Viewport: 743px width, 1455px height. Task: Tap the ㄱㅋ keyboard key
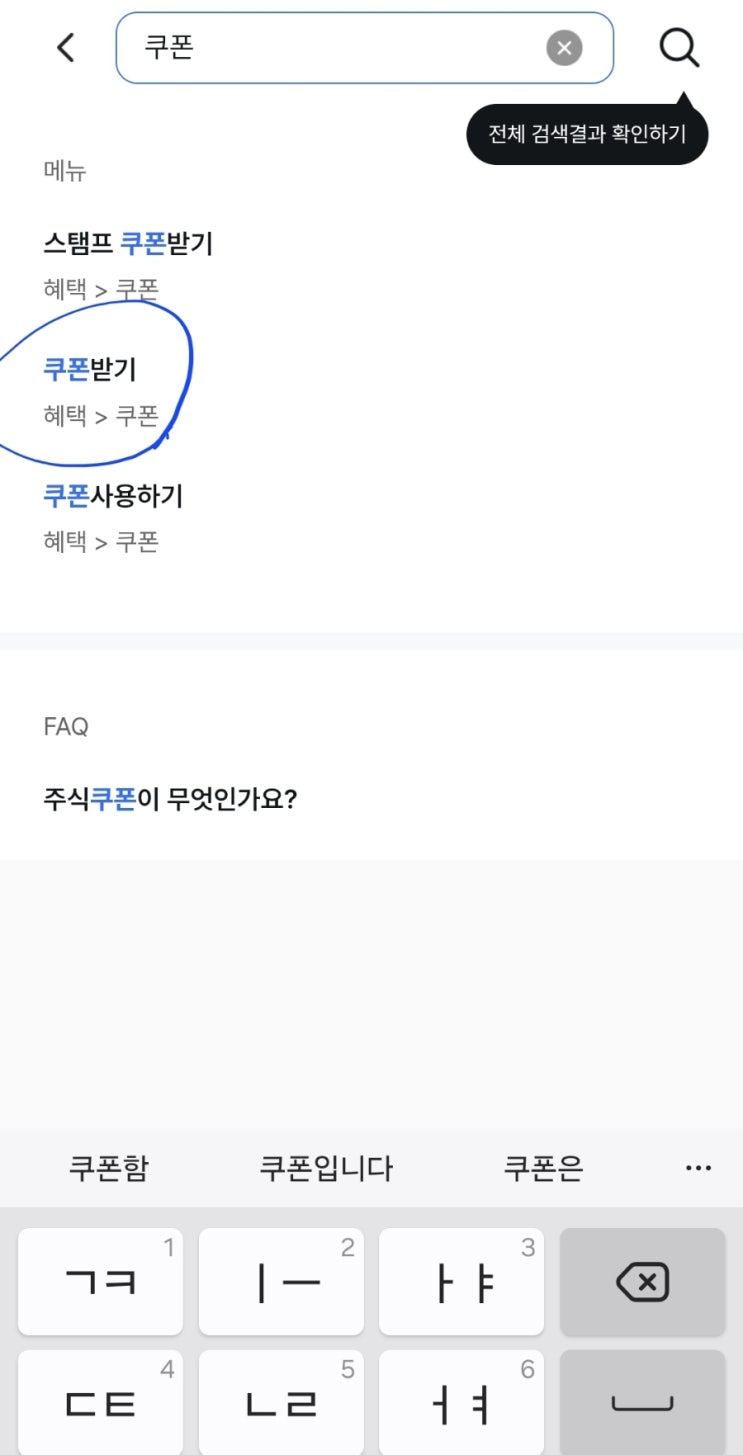pos(101,1282)
